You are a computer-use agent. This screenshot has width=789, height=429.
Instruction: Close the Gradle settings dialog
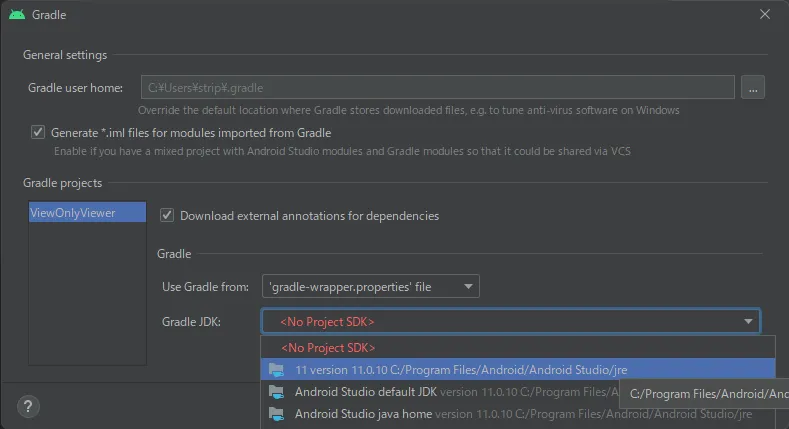765,15
